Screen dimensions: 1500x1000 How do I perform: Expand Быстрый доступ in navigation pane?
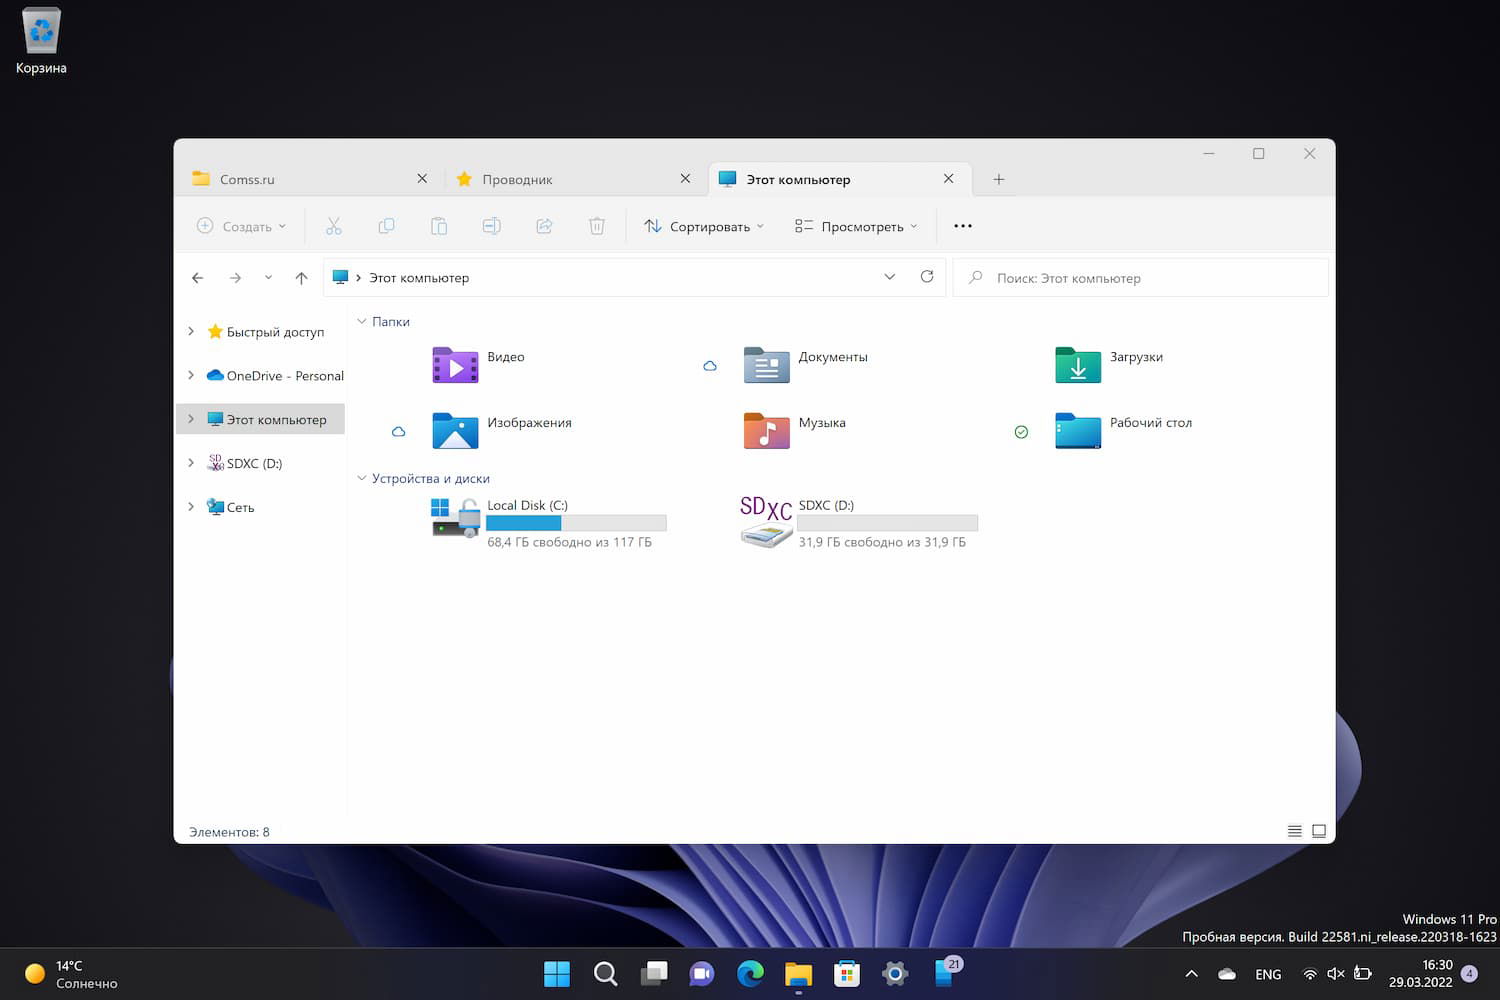pos(191,332)
